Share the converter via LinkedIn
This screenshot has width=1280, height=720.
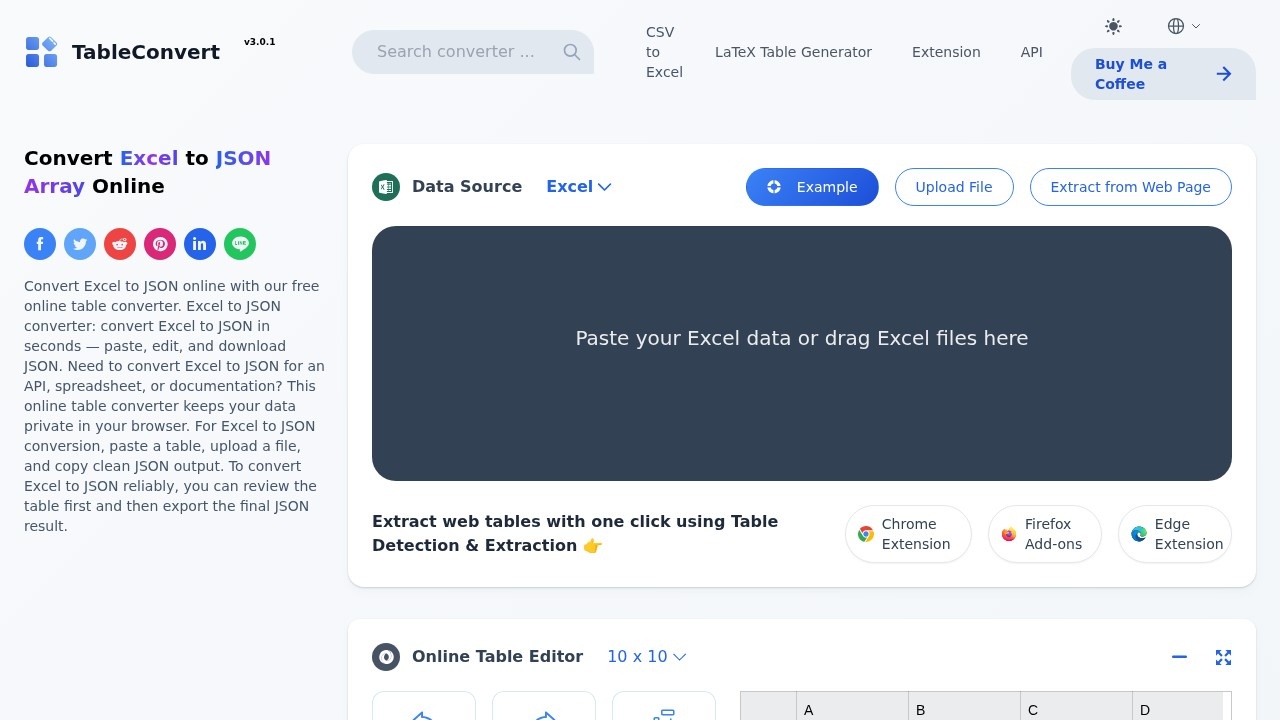200,244
